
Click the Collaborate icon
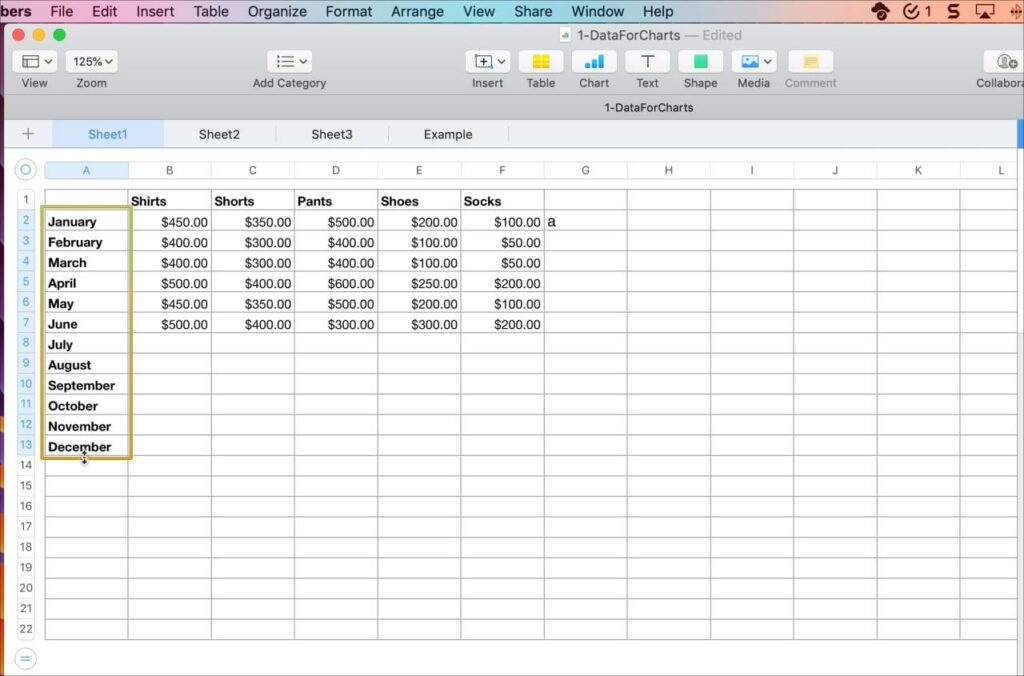(x=1001, y=62)
